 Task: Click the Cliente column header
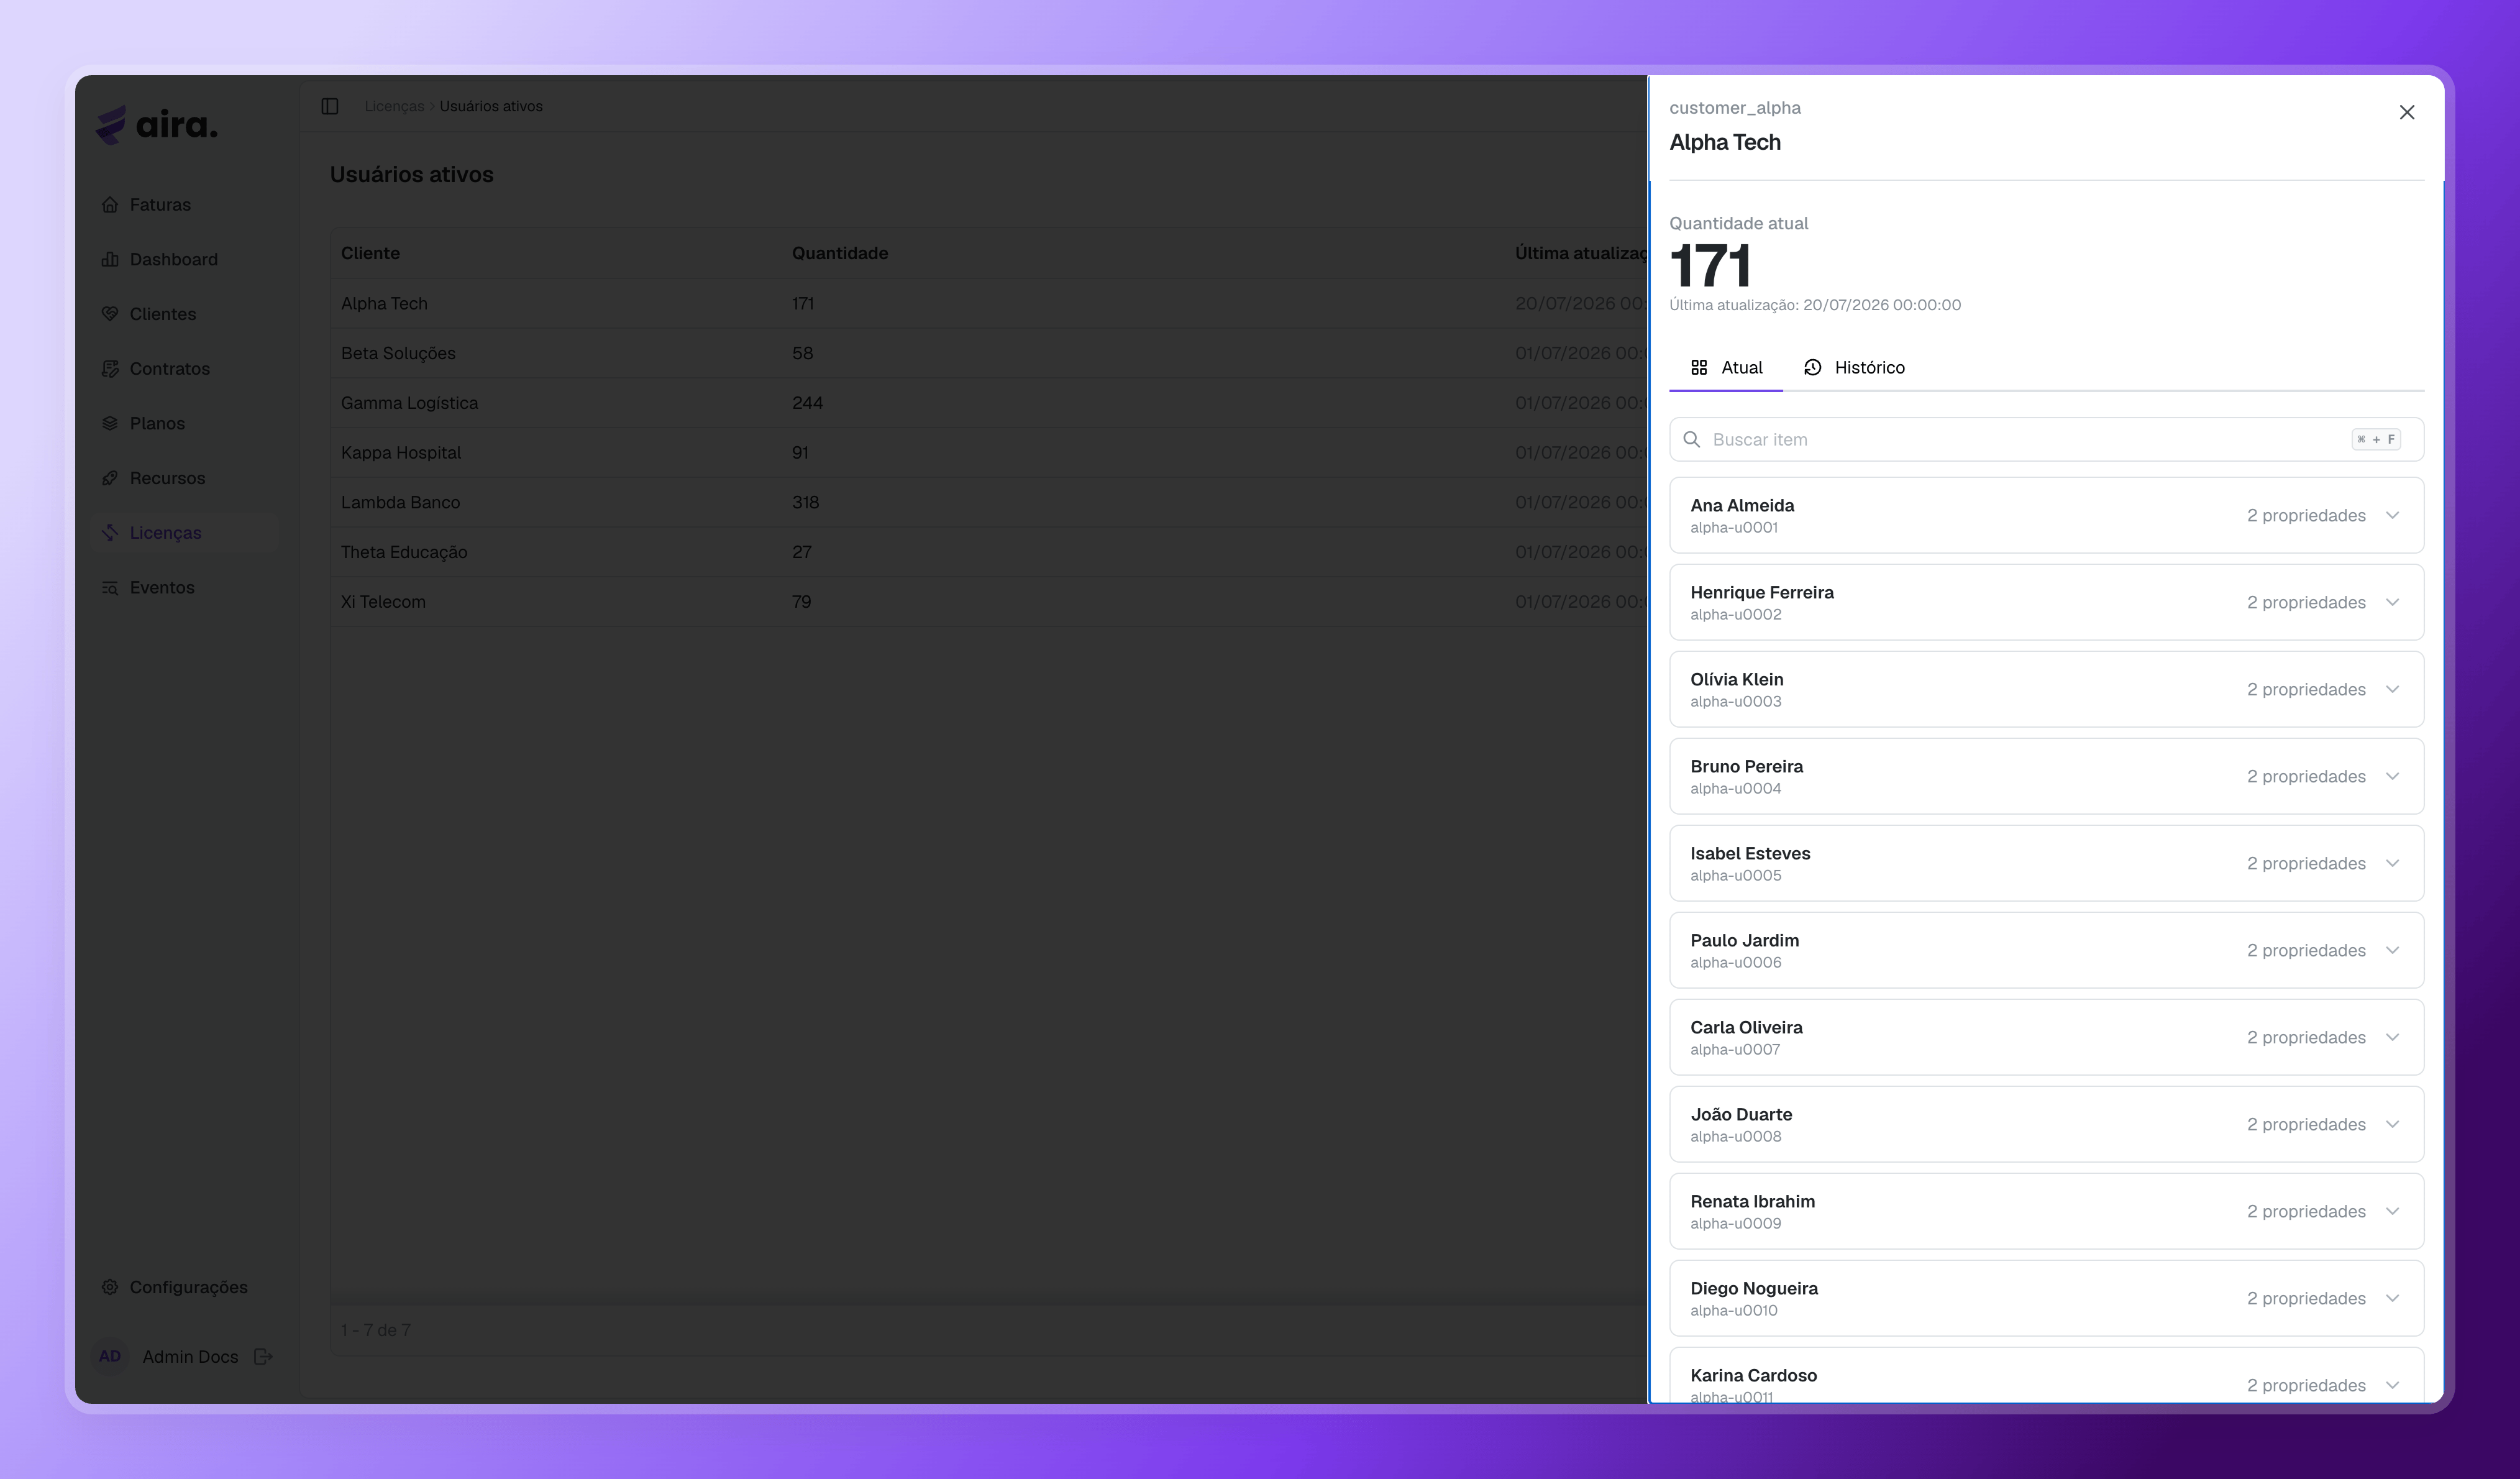pos(370,254)
